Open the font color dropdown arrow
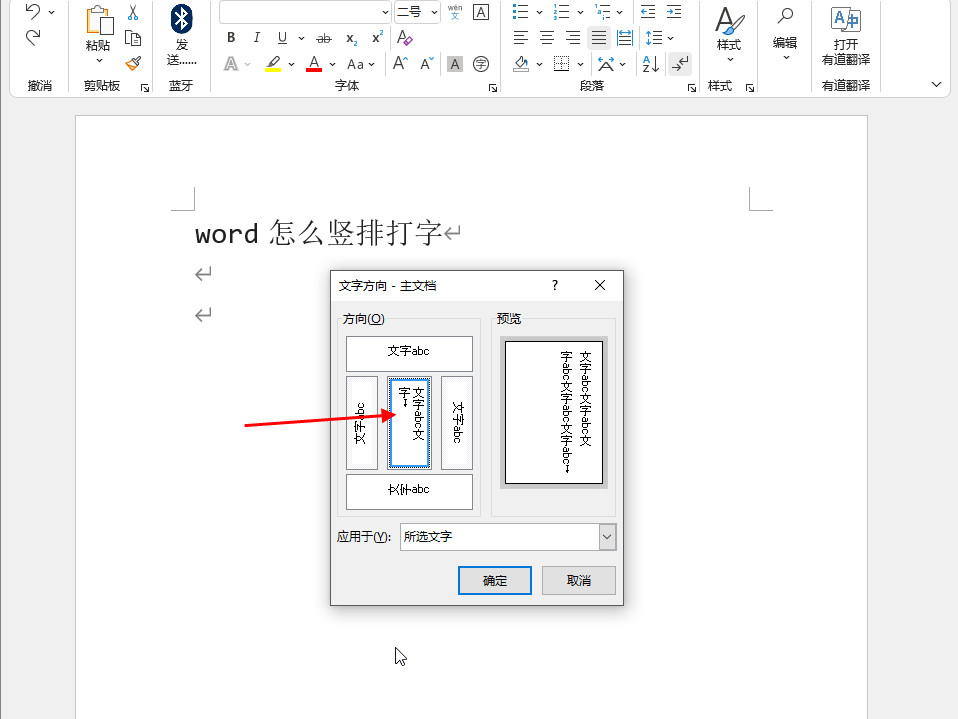Screen dimensions: 958x719 pos(332,64)
